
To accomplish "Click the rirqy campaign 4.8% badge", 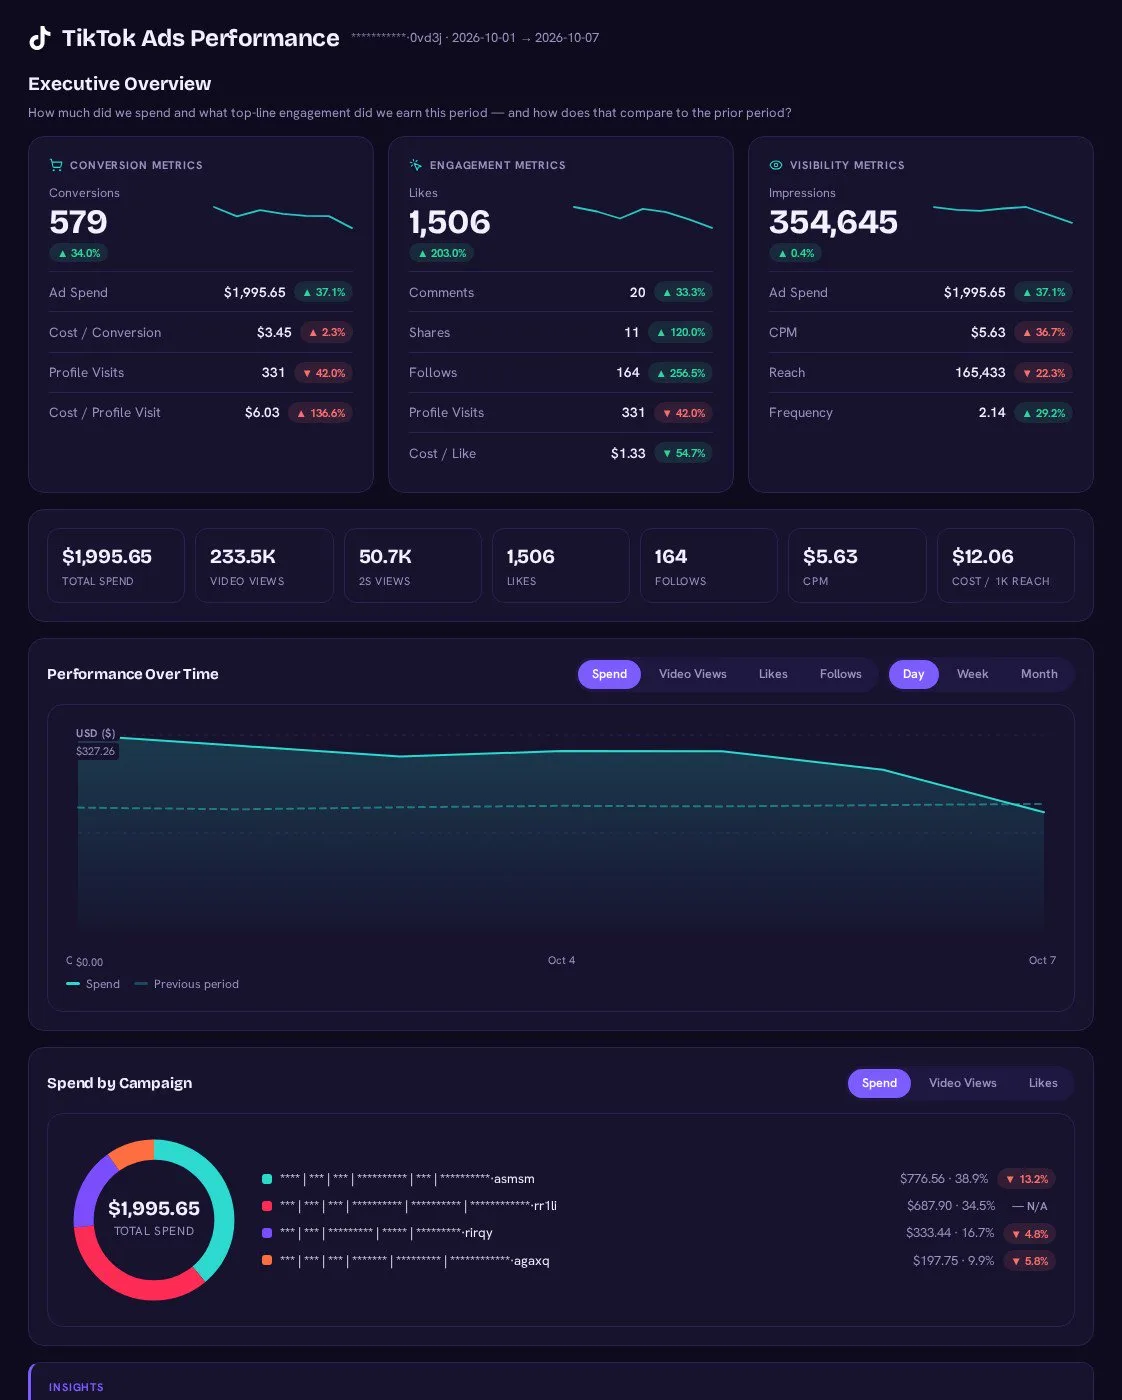I will (1030, 1234).
